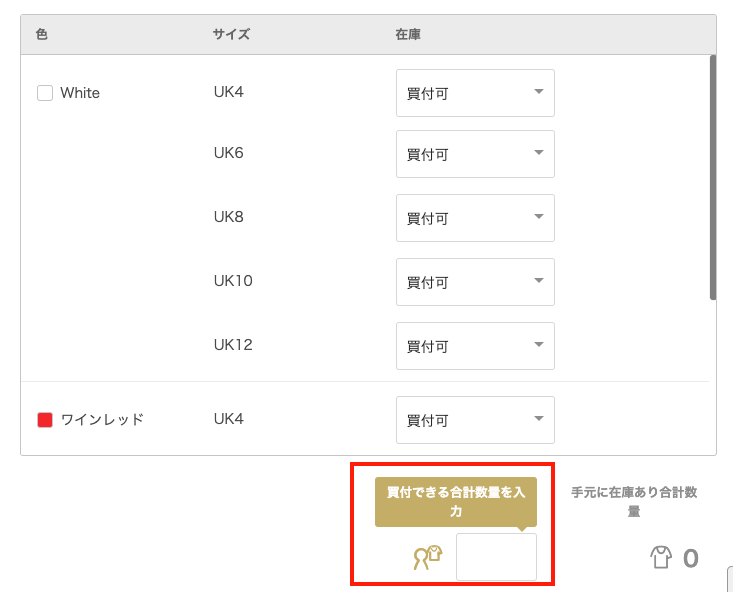Open the UK10 stock status dropdown
This screenshot has height=592, width=733.
click(475, 282)
